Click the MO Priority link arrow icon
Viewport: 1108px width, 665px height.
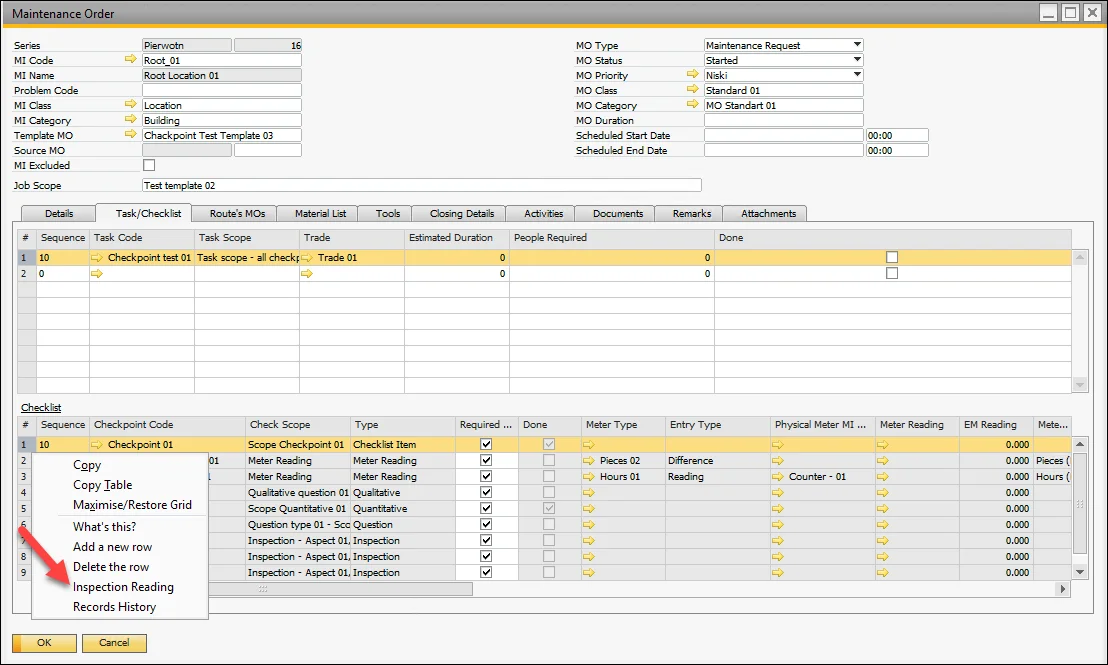692,75
